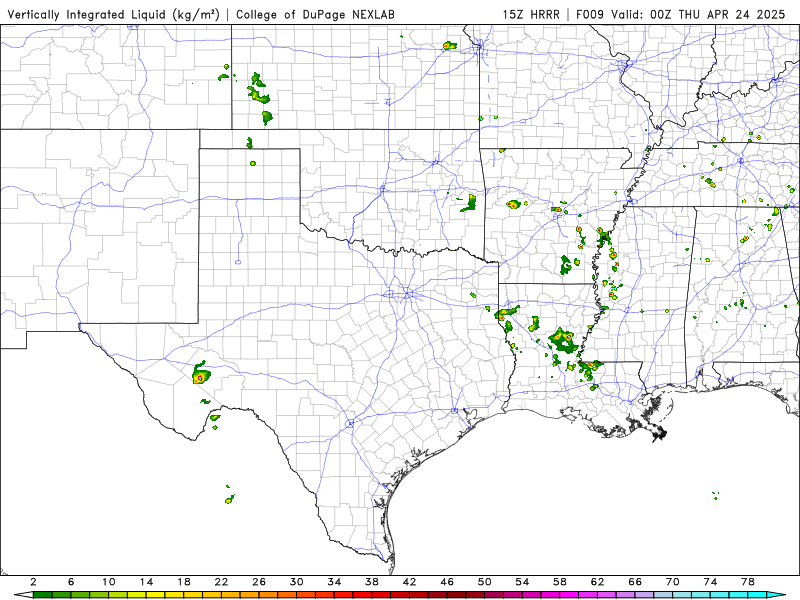Click the '15Z HRRR' model run label
This screenshot has height=600, width=800.
531,15
